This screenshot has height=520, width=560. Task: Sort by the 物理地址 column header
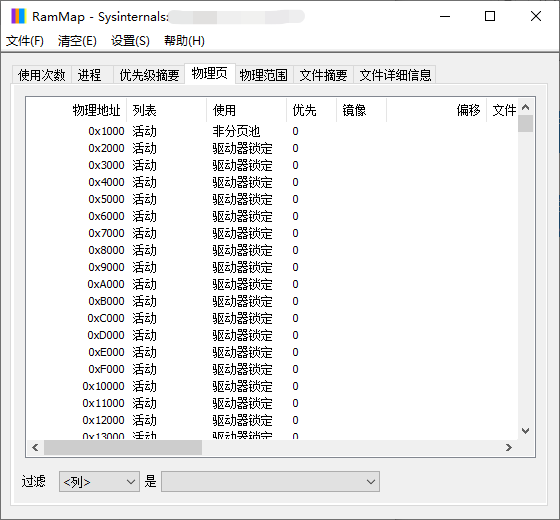[76, 110]
